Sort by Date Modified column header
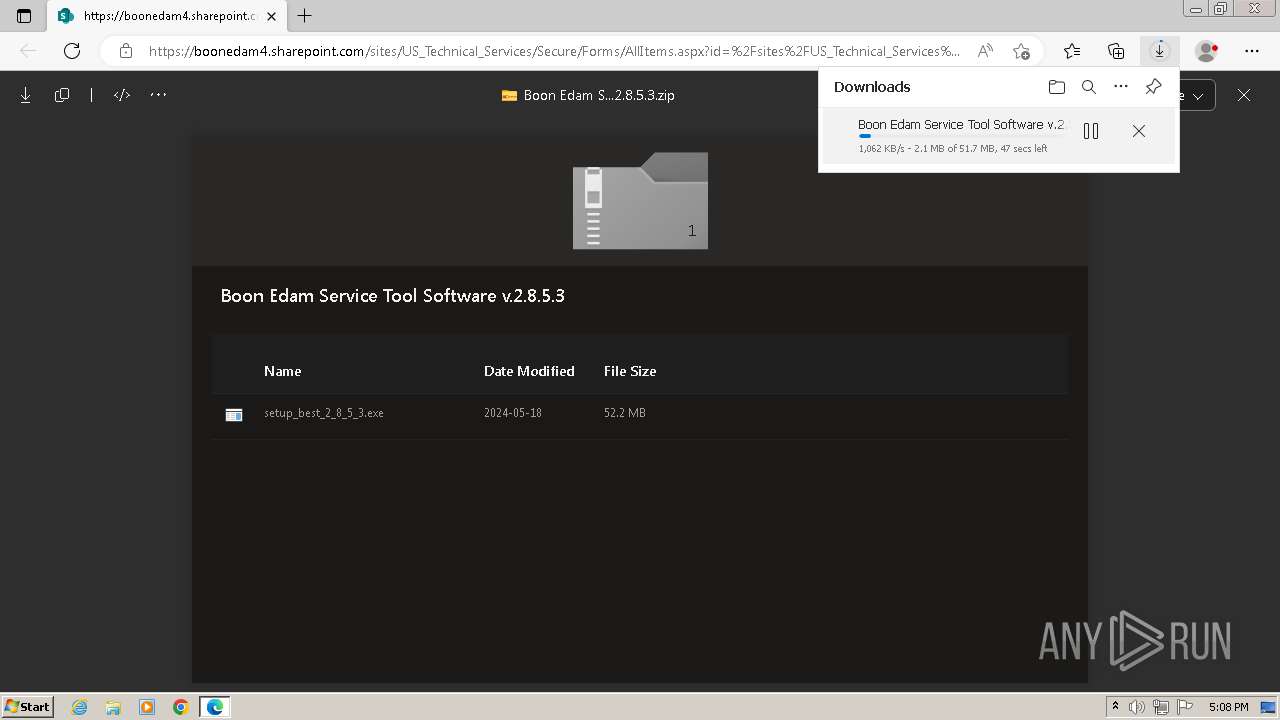 [529, 371]
